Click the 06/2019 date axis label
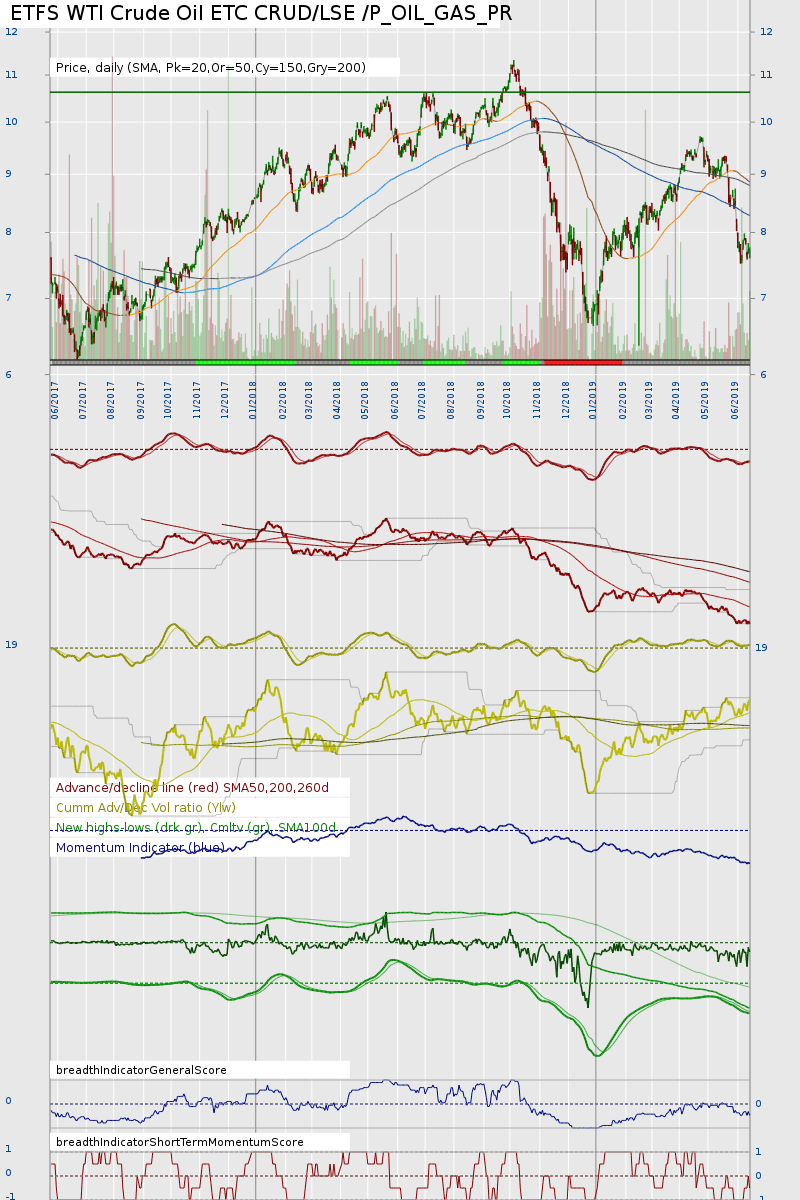The image size is (800, 1200). [x=735, y=400]
